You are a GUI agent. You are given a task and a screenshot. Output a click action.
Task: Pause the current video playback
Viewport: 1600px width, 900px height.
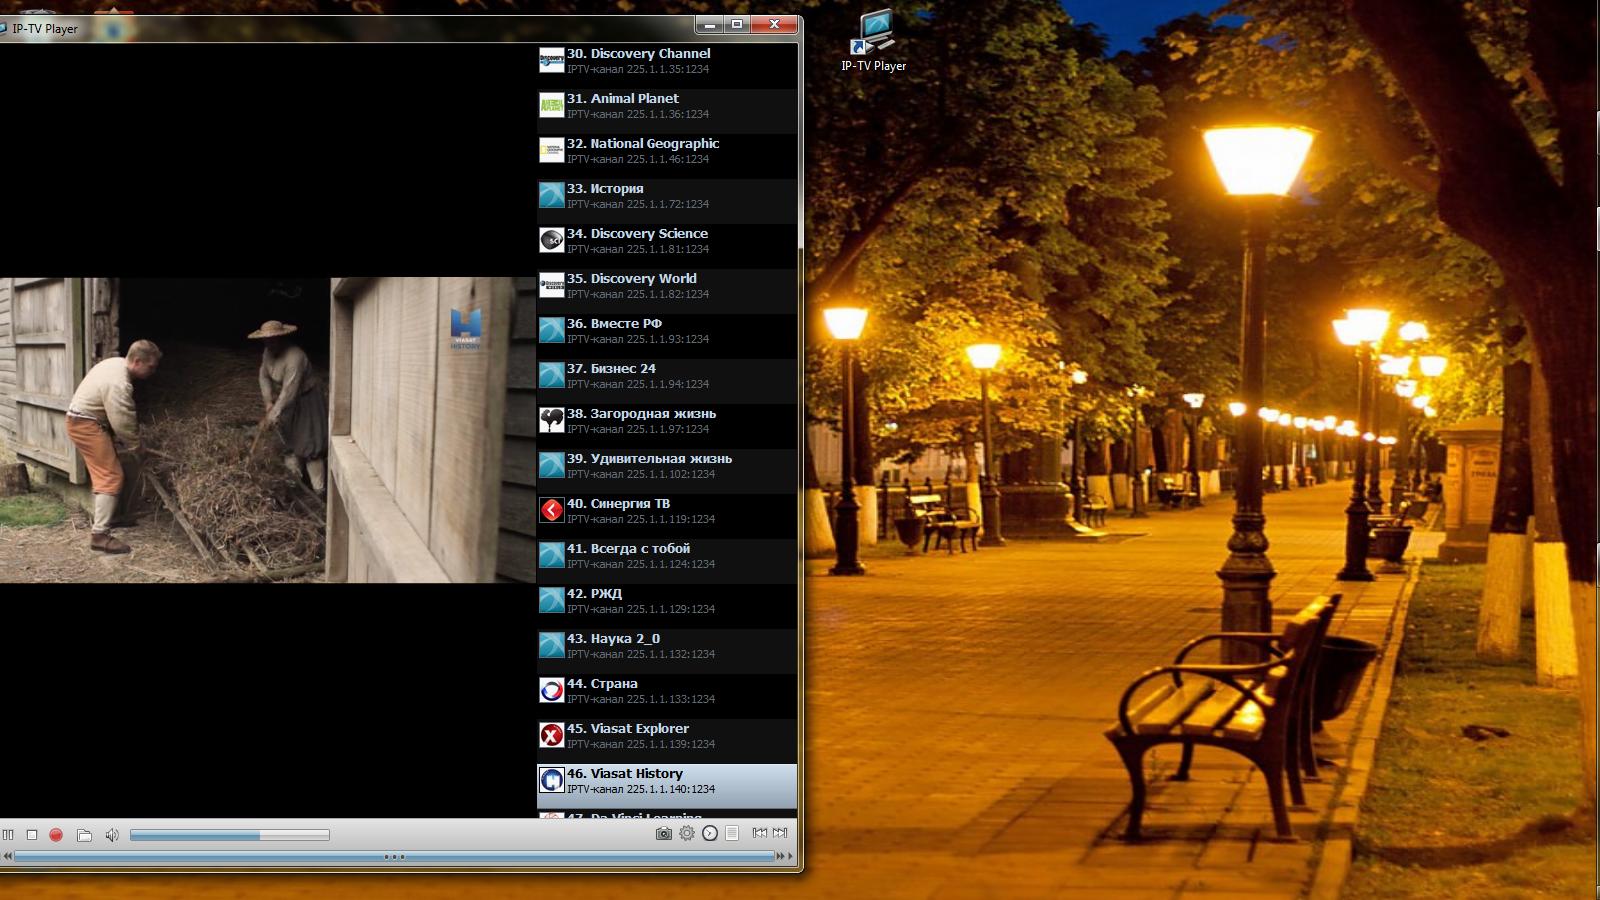tap(8, 835)
